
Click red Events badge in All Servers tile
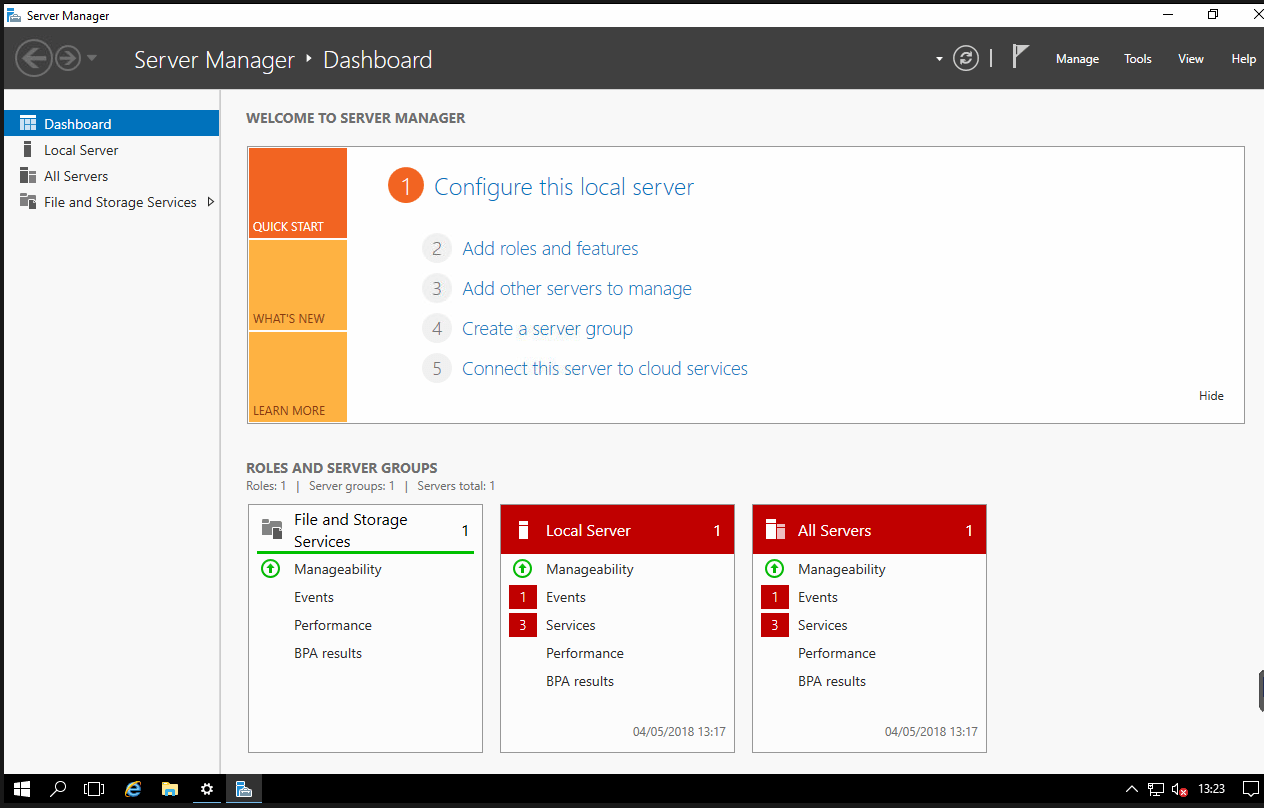(x=775, y=597)
